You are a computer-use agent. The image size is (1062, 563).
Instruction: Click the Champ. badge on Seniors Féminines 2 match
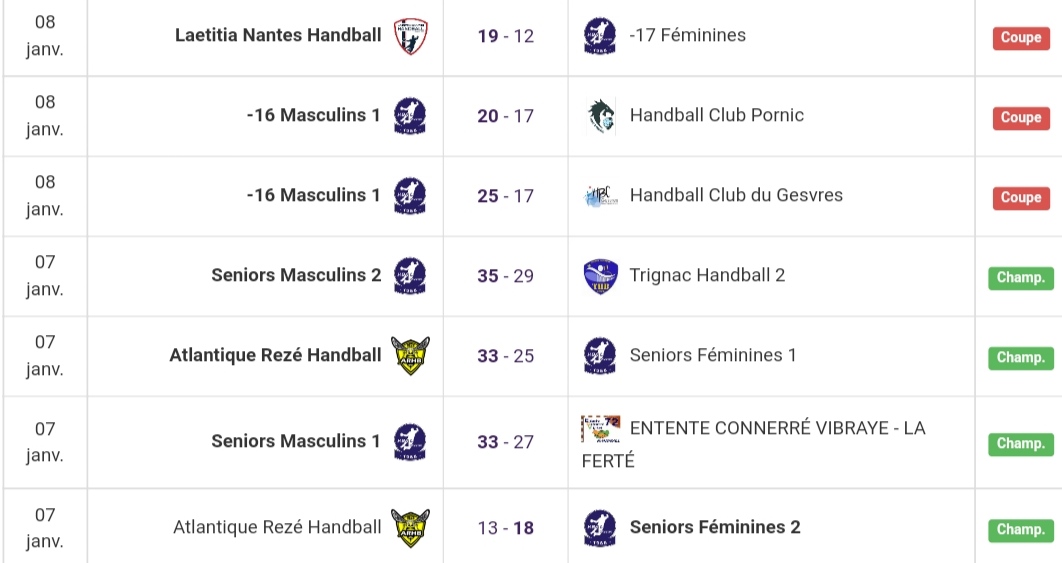1020,530
